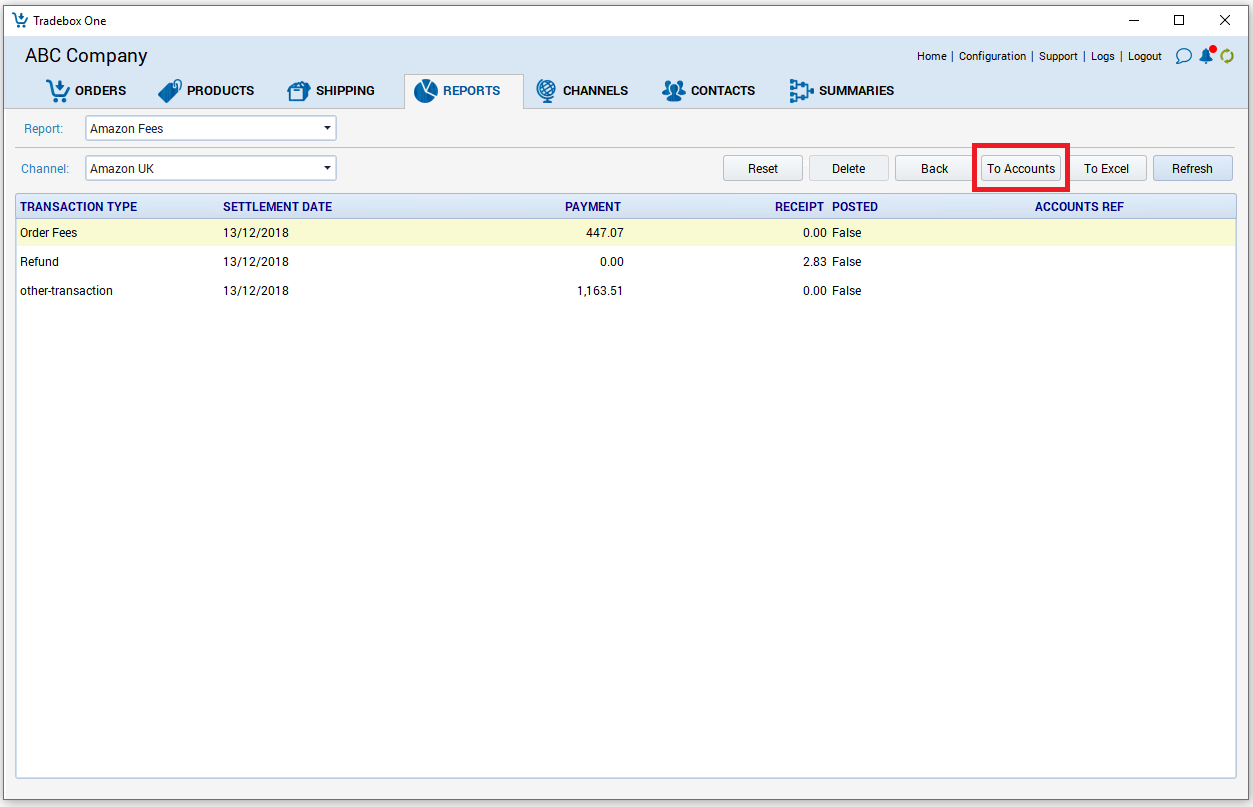Click the 1,163.51 payment value
This screenshot has width=1253, height=807.
pyautogui.click(x=600, y=291)
